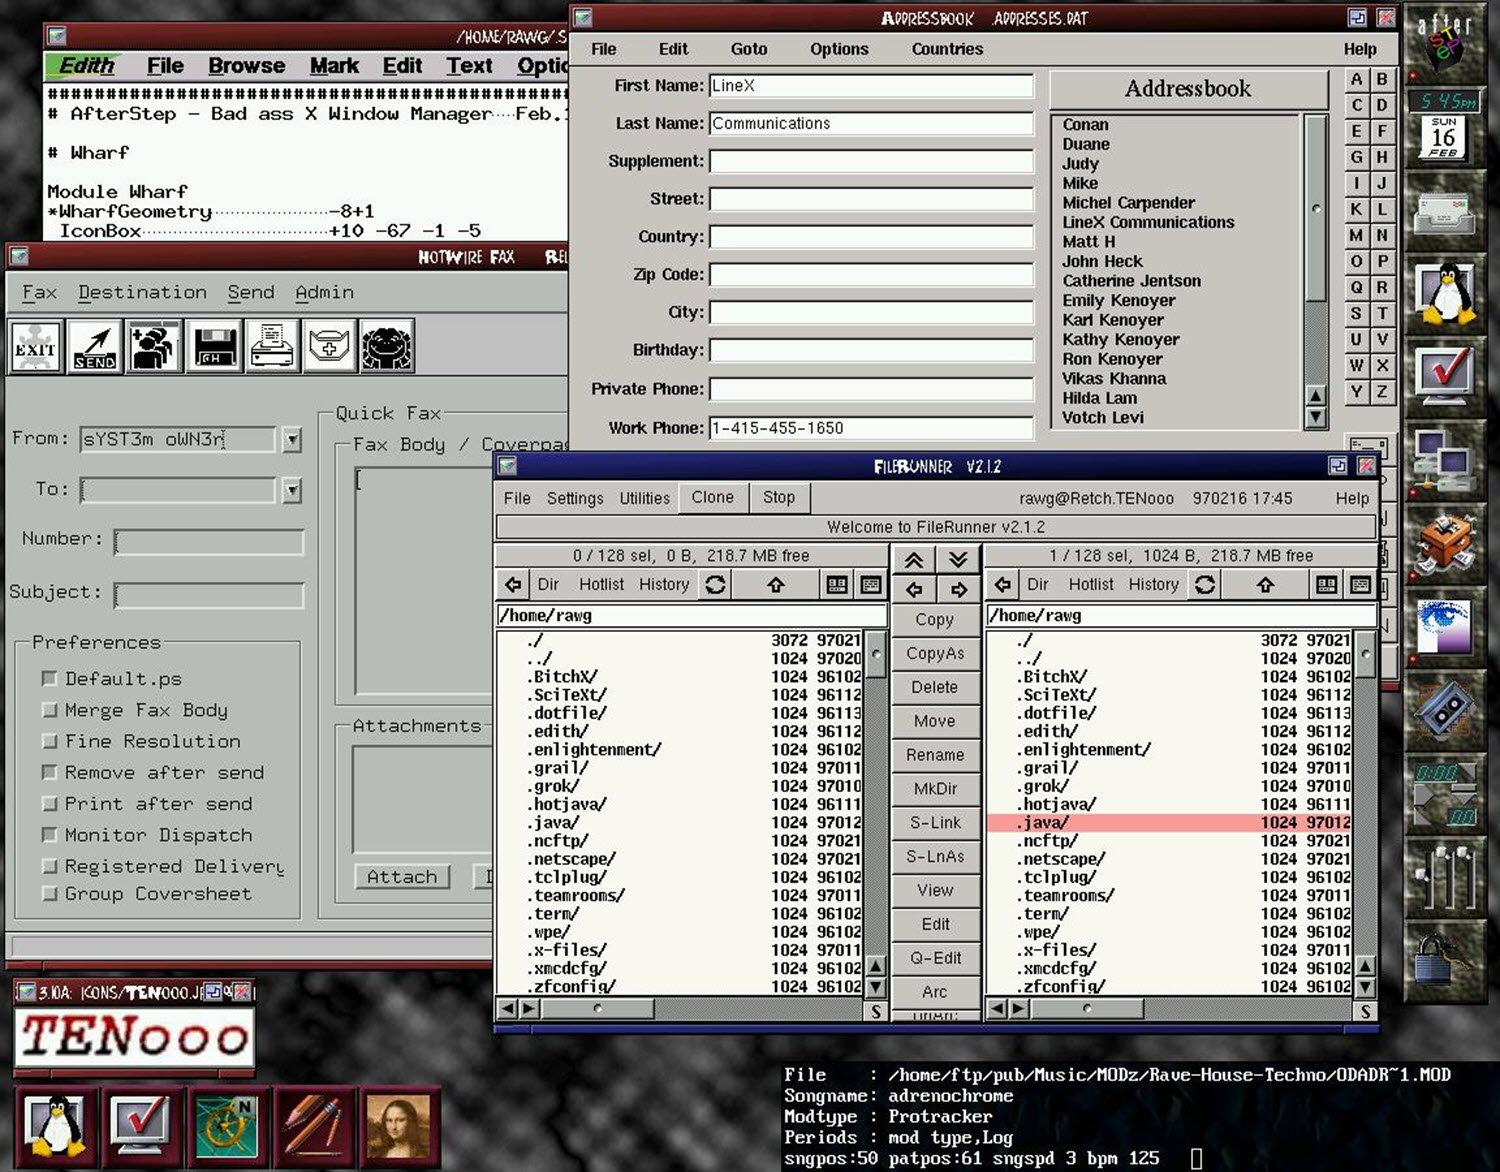This screenshot has width=1500, height=1172.
Task: Refresh the right FileRunner directory panel
Action: [x=1205, y=584]
